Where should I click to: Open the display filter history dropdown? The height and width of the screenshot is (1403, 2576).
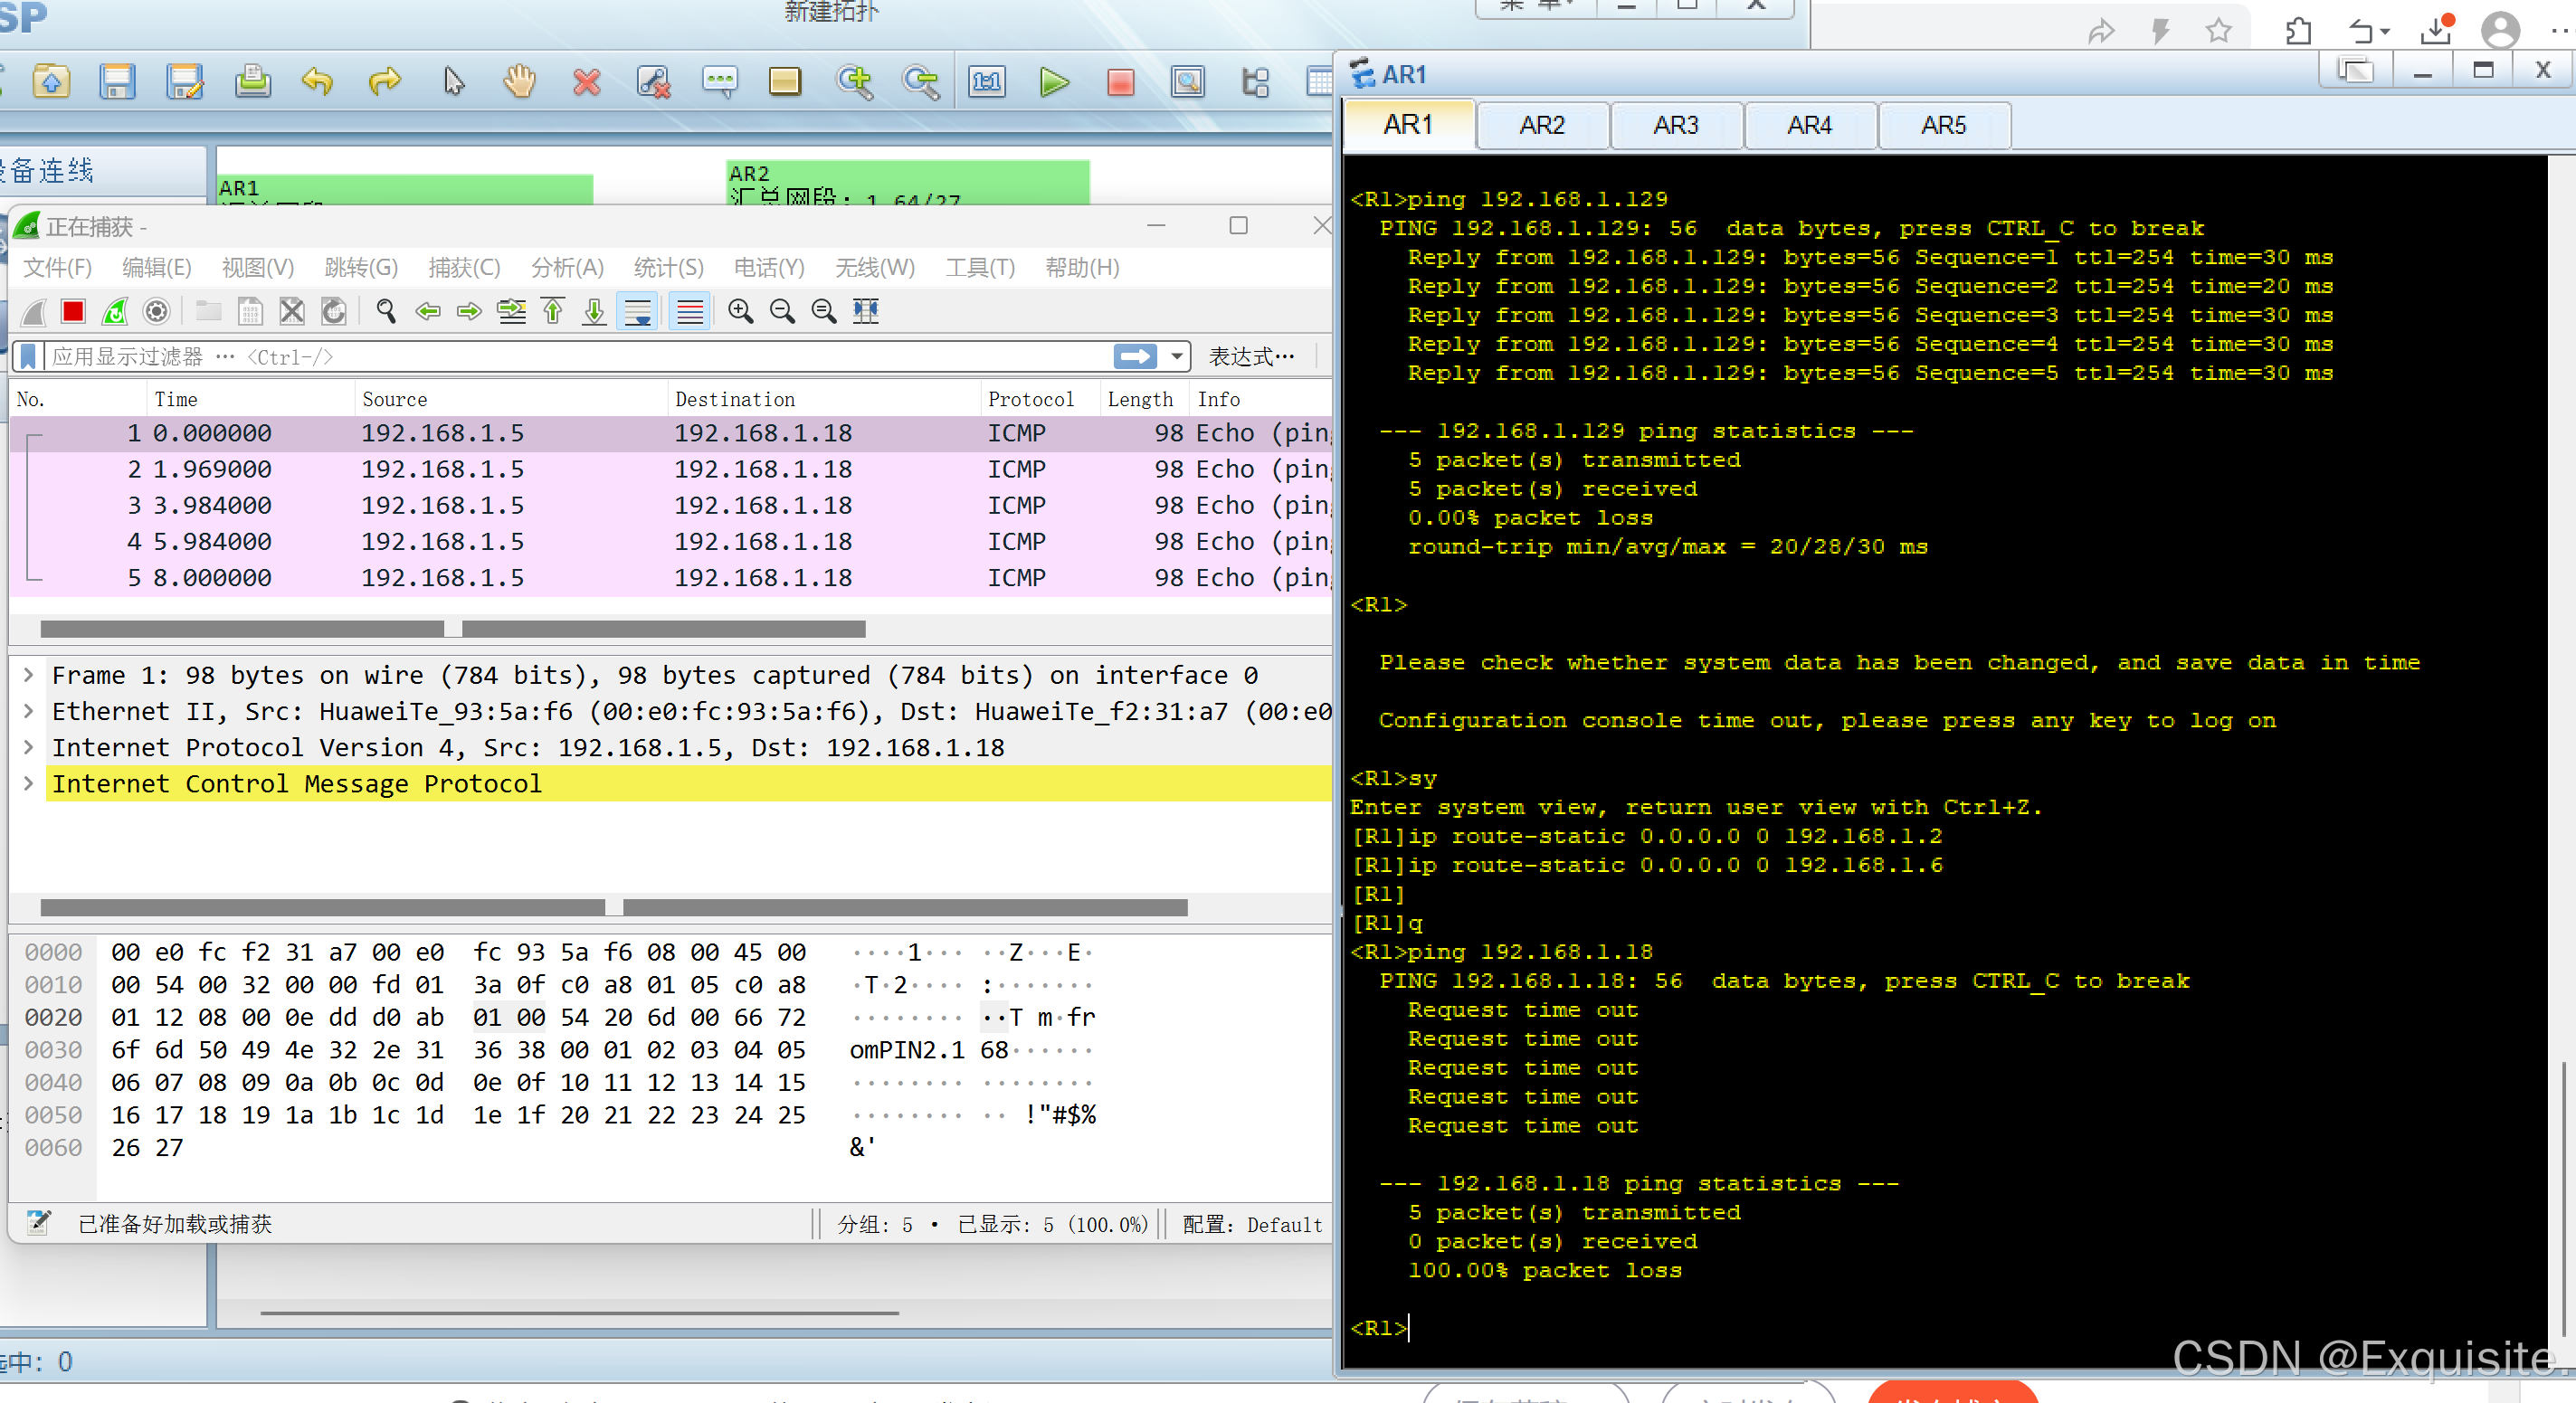click(1177, 357)
